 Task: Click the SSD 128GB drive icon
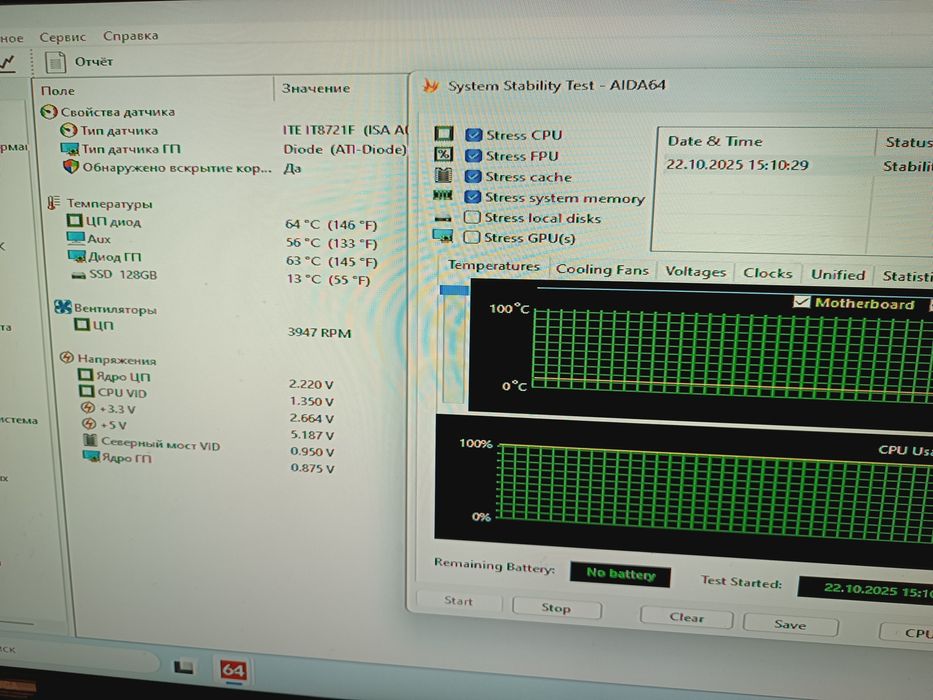[78, 275]
